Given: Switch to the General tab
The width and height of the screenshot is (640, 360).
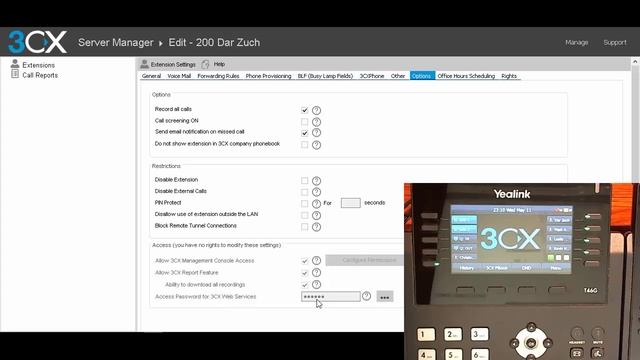Looking at the screenshot, I should click(151, 76).
